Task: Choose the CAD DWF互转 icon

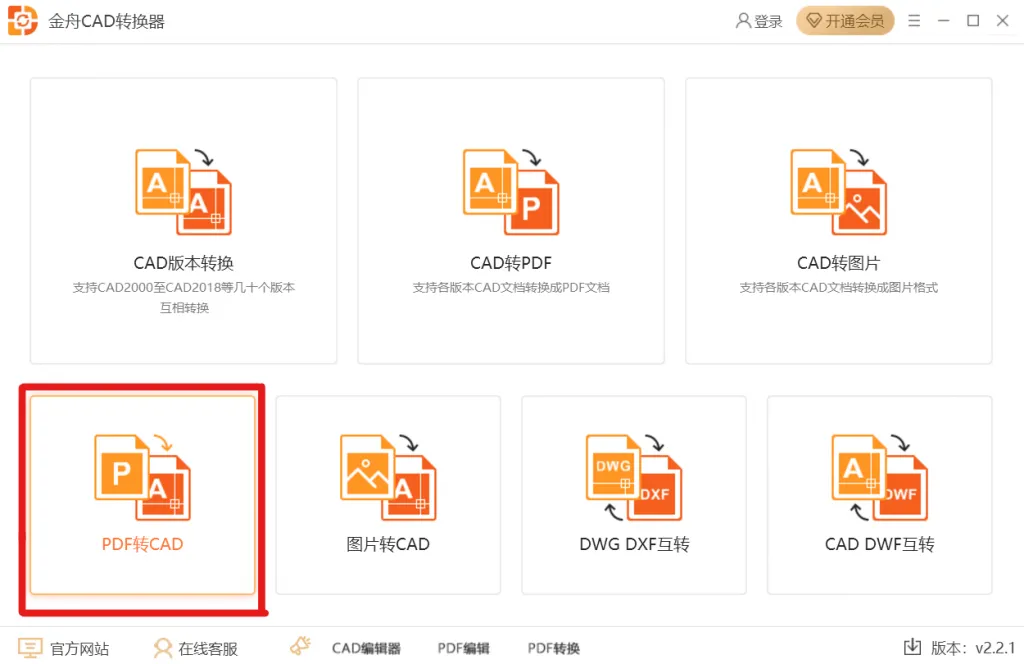Action: pyautogui.click(x=880, y=477)
